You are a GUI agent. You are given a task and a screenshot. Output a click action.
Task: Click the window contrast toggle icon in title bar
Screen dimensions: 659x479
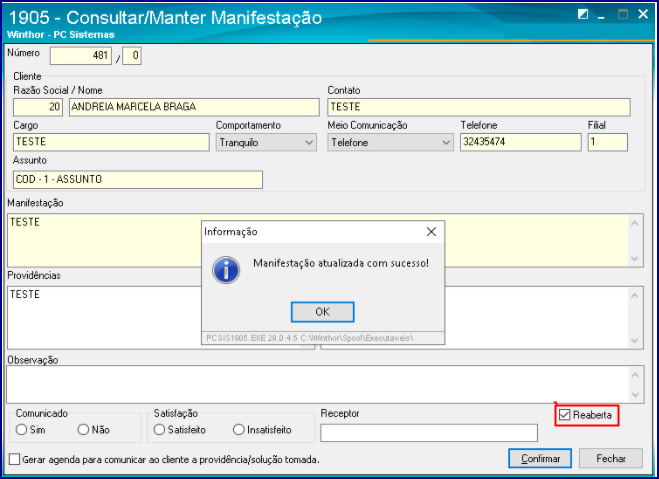click(583, 14)
